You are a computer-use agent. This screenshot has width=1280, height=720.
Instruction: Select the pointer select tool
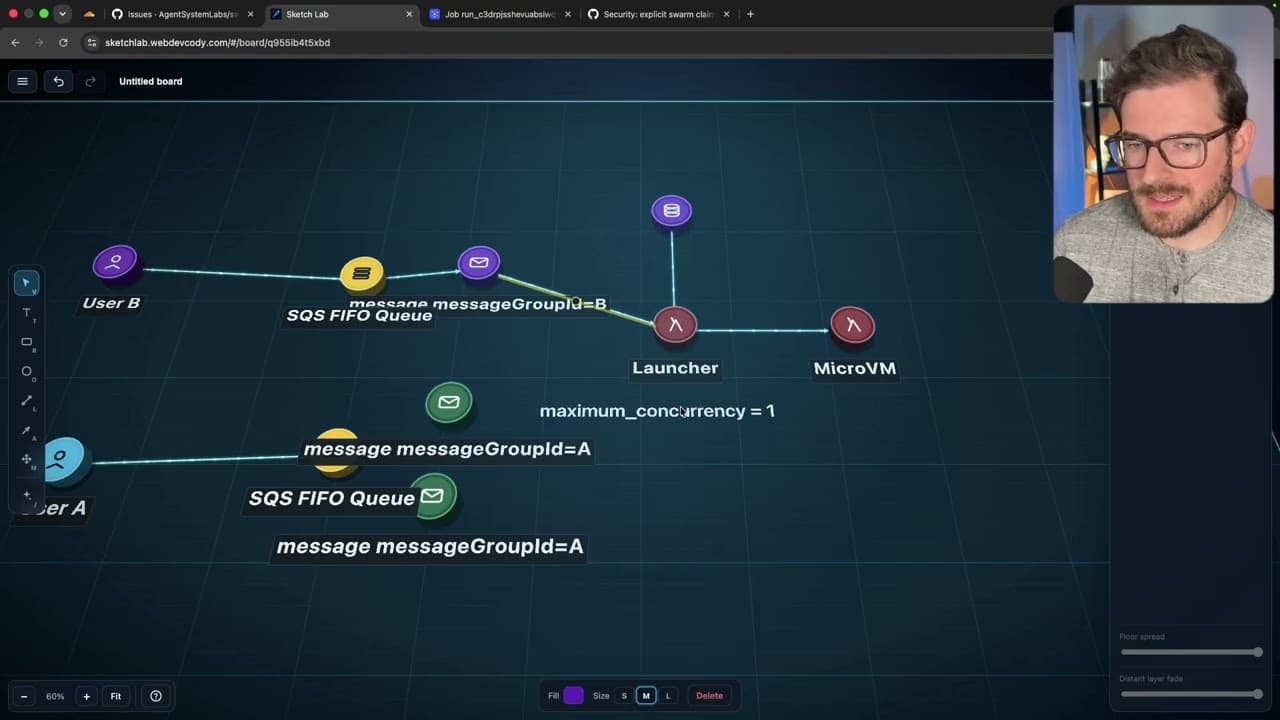[27, 283]
